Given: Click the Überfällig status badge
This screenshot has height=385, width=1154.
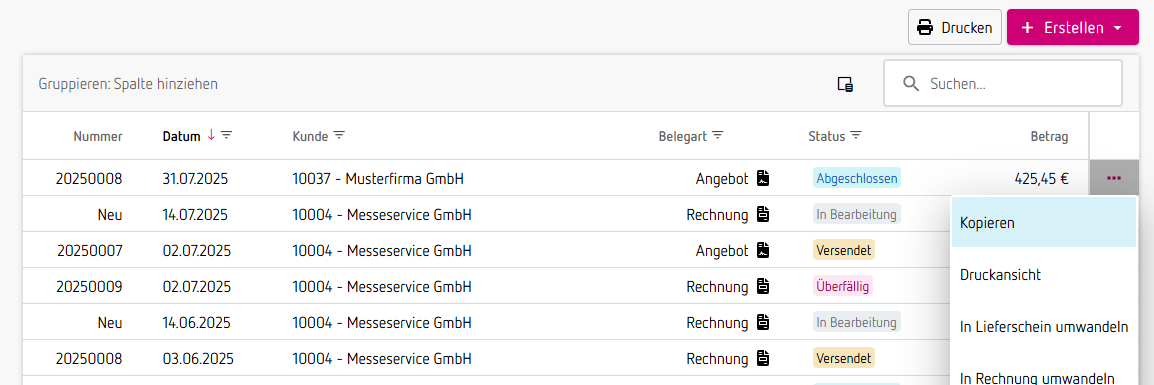Looking at the screenshot, I should tap(843, 286).
